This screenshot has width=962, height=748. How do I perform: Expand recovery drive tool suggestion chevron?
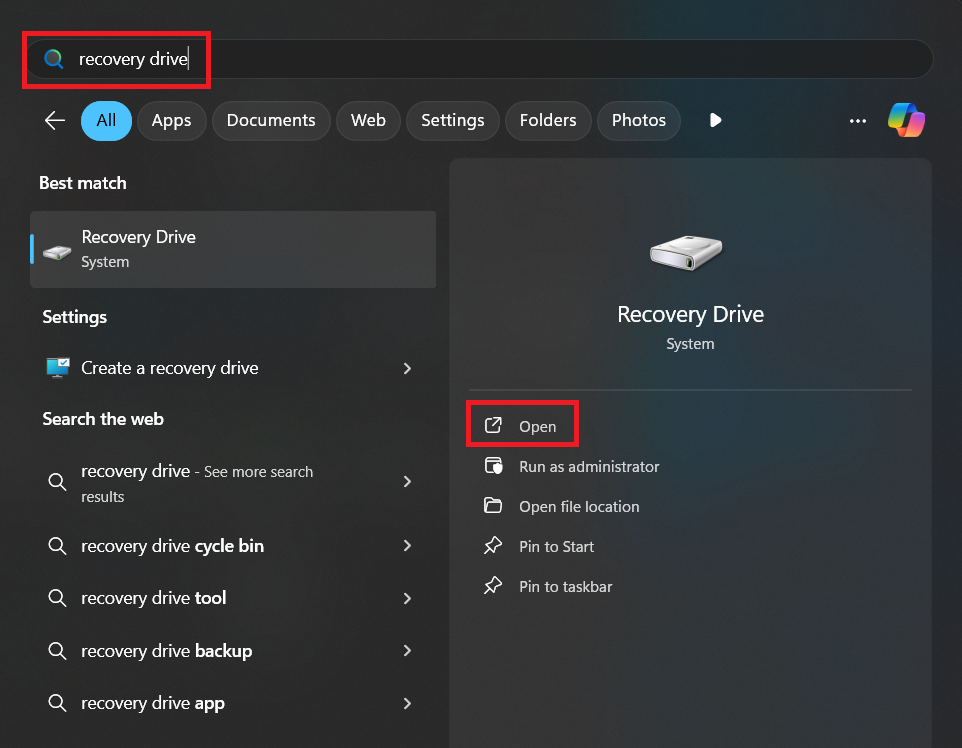click(x=407, y=598)
